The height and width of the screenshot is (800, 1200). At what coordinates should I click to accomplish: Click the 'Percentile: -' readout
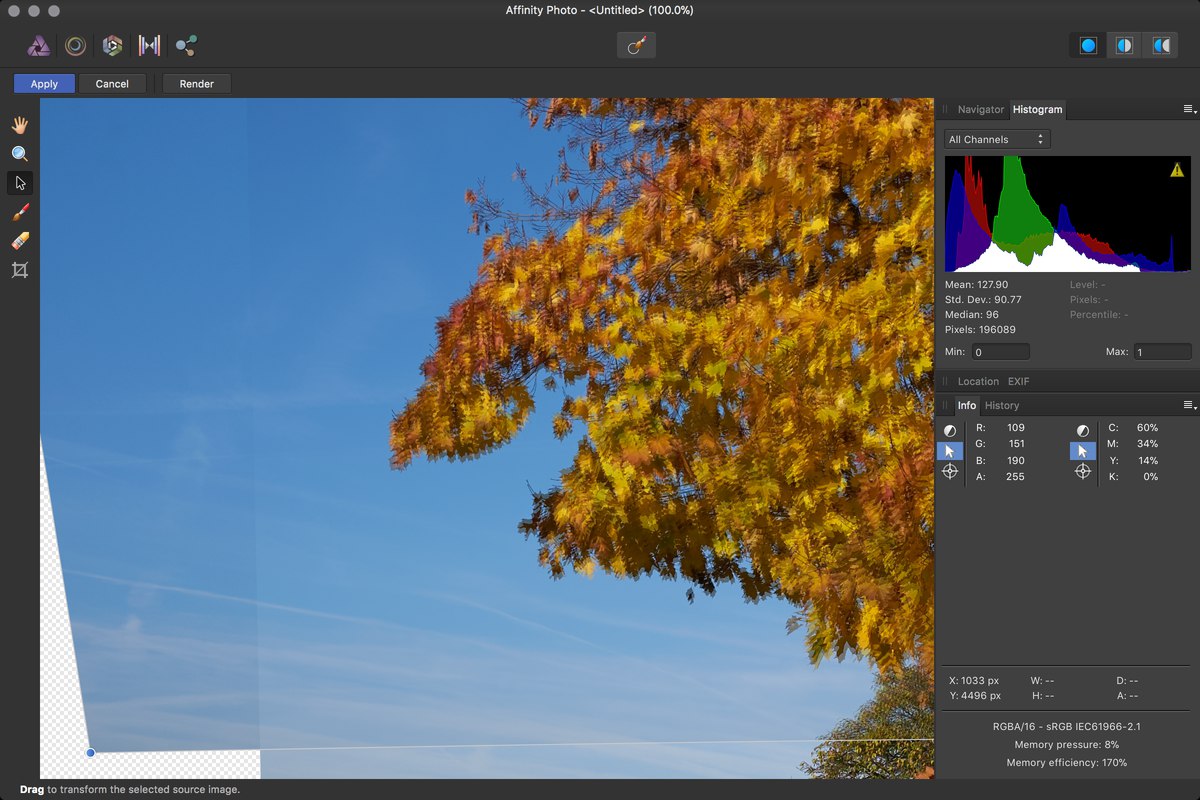1098,315
